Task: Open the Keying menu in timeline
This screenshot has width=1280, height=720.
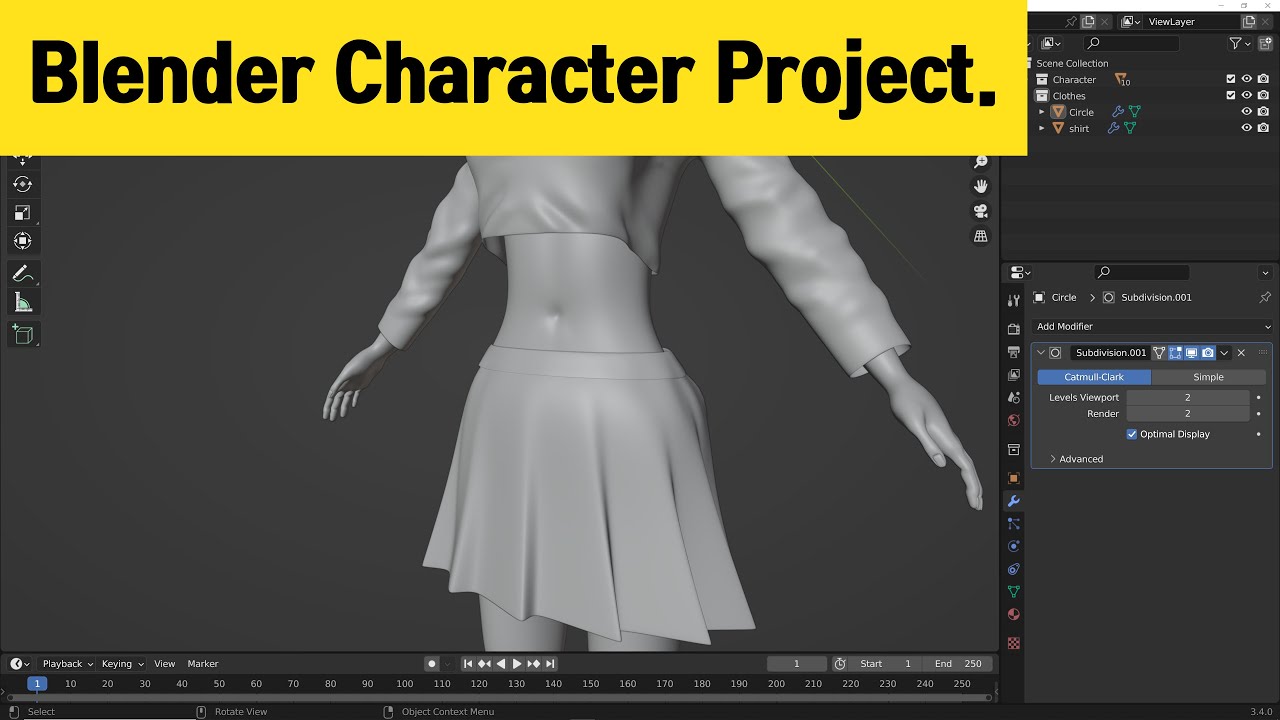Action: 122,664
